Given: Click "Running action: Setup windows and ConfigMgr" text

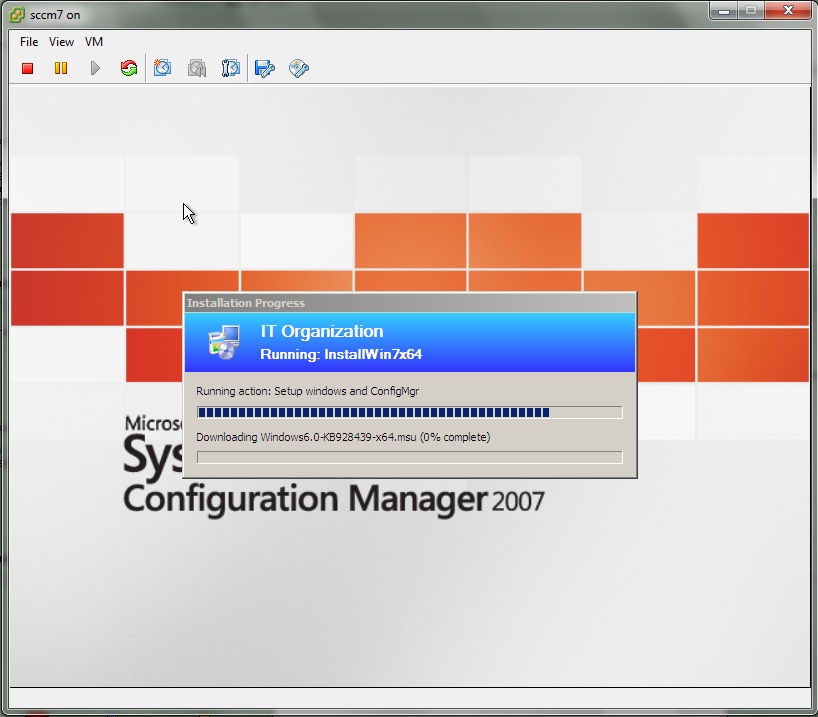Looking at the screenshot, I should tap(308, 391).
